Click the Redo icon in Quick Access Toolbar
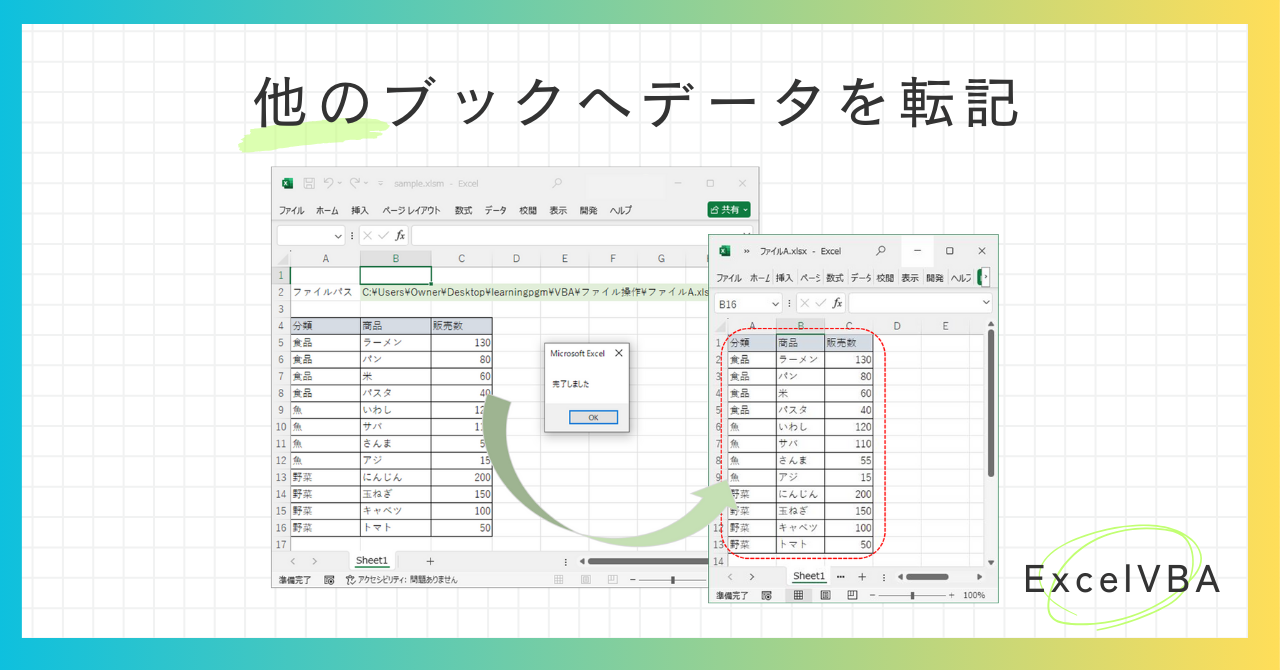This screenshot has height=670, width=1280. tap(356, 183)
